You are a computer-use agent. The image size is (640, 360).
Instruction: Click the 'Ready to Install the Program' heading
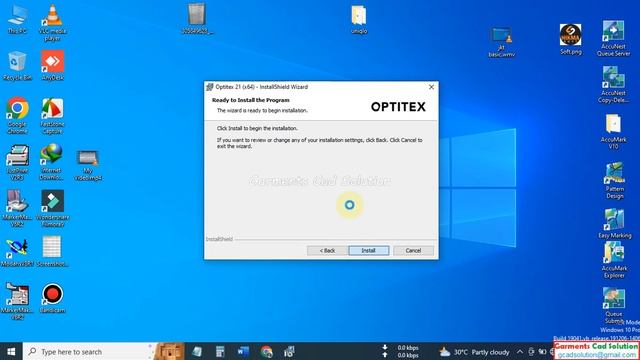[x=251, y=100]
